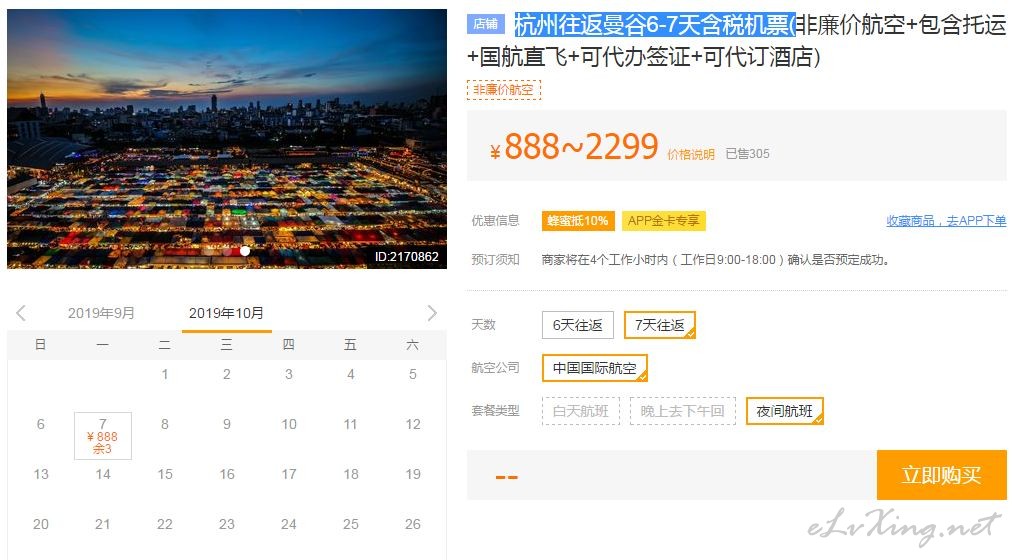The image size is (1012, 560).
Task: Click calendar date 8
Action: pos(165,424)
